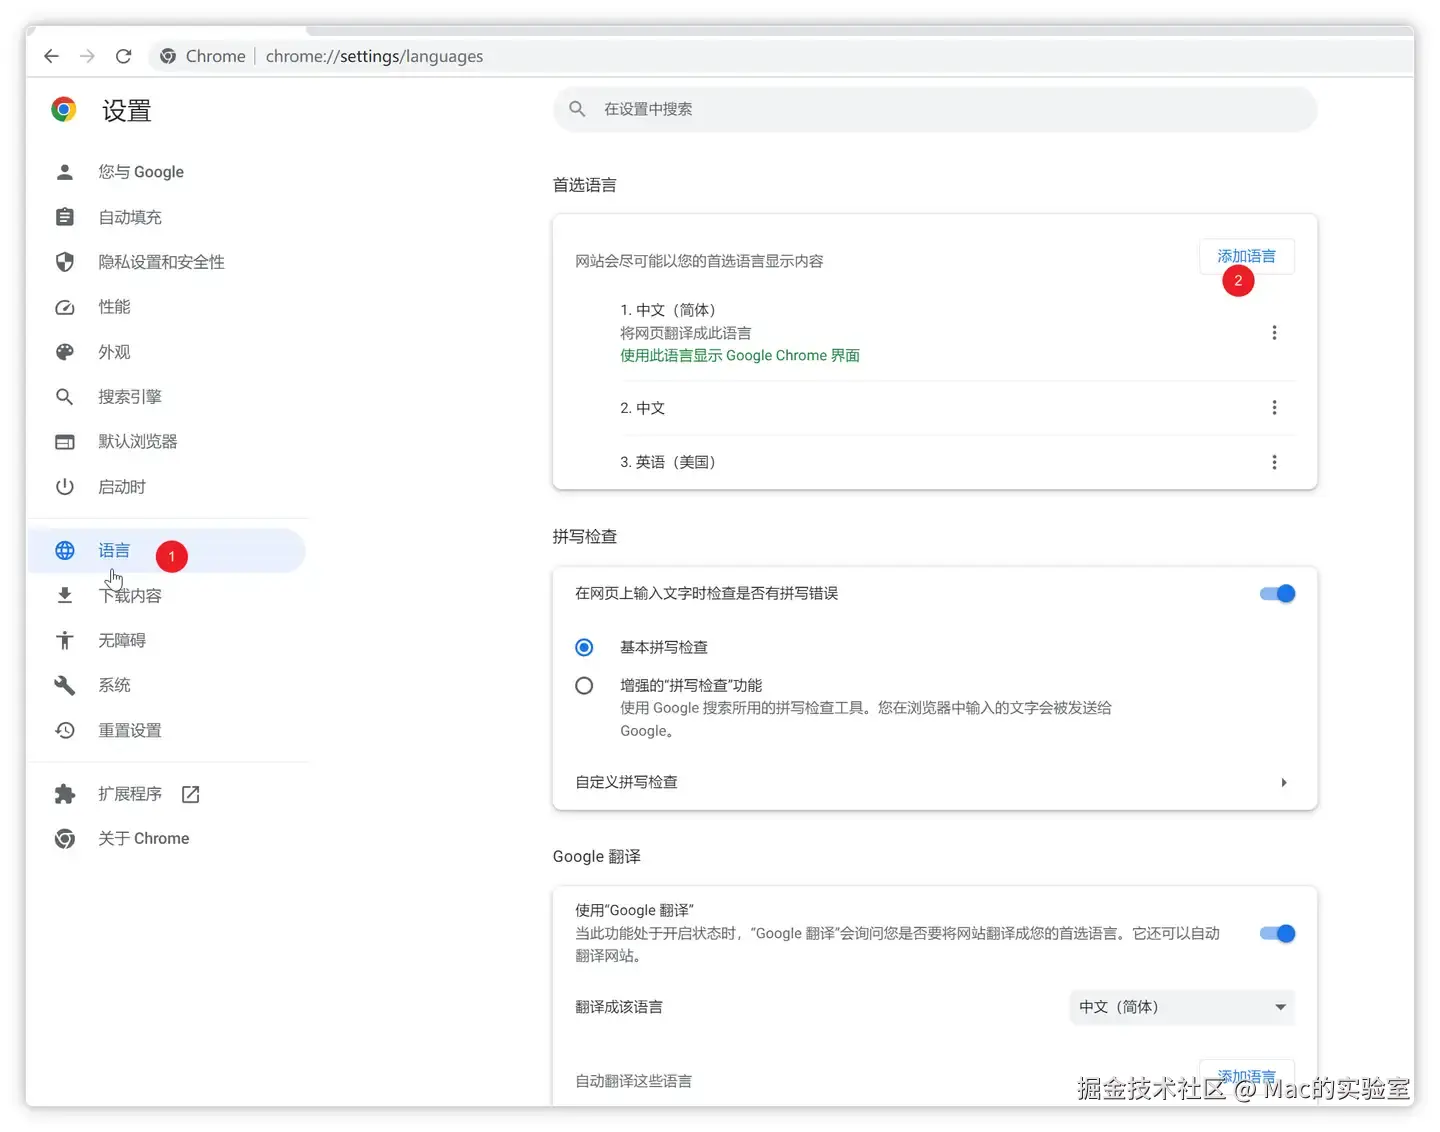Open 搜索引擎 settings section

(x=130, y=397)
